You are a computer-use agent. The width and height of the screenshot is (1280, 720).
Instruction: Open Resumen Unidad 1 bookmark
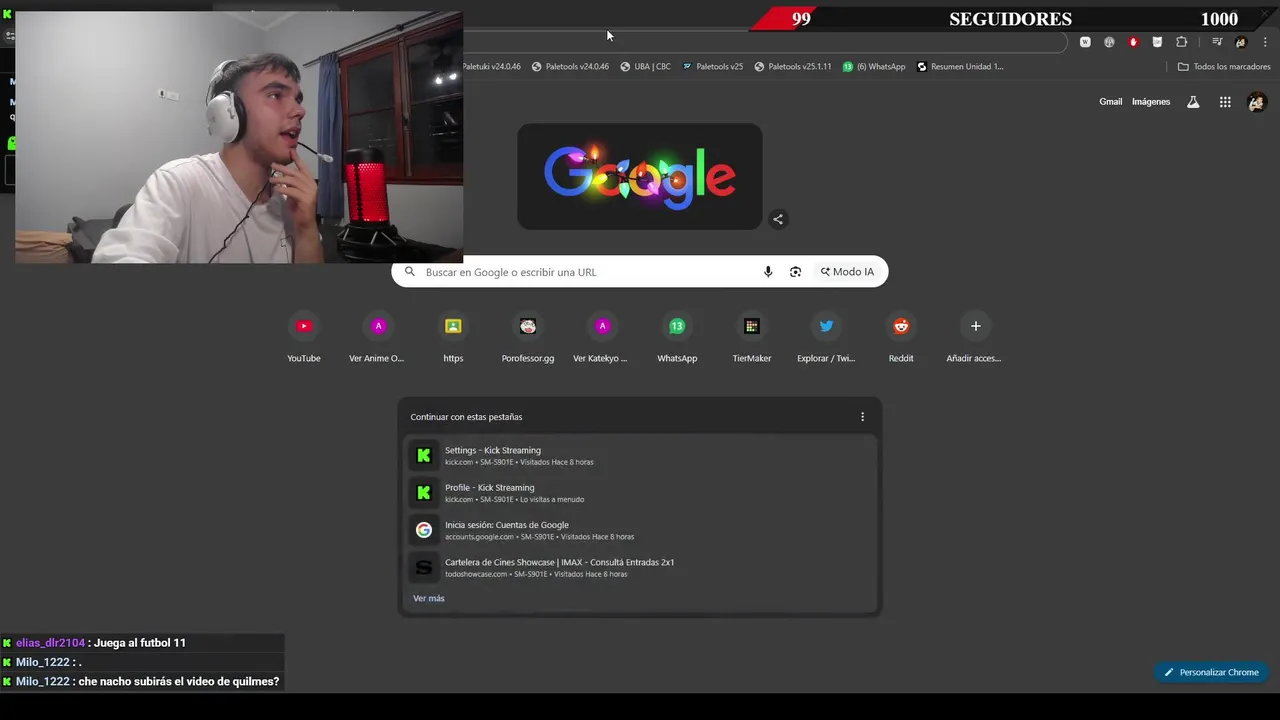(x=960, y=67)
